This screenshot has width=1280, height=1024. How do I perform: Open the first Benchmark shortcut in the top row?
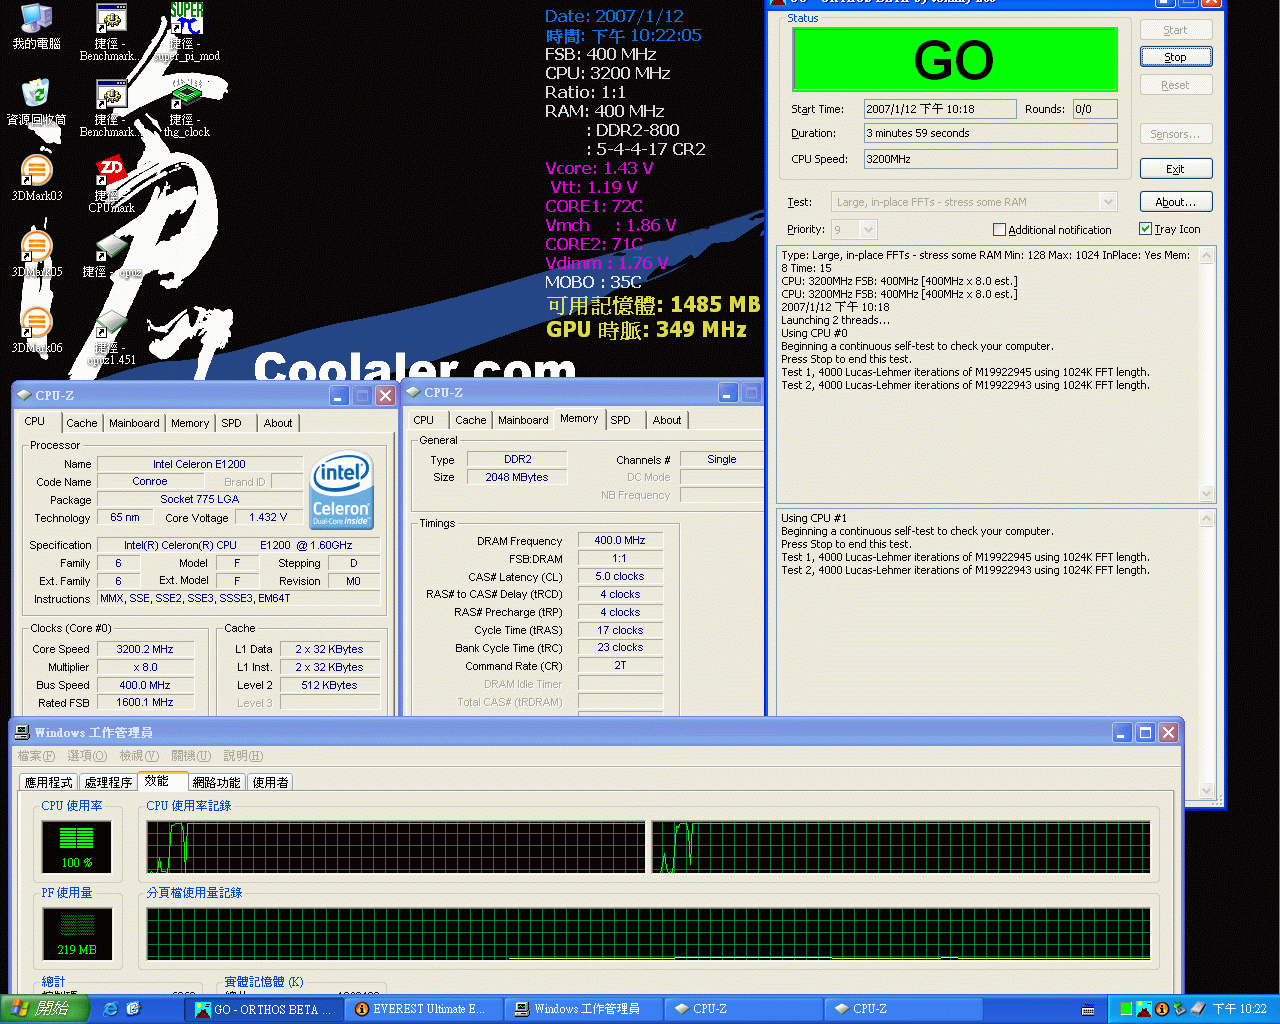(x=111, y=30)
